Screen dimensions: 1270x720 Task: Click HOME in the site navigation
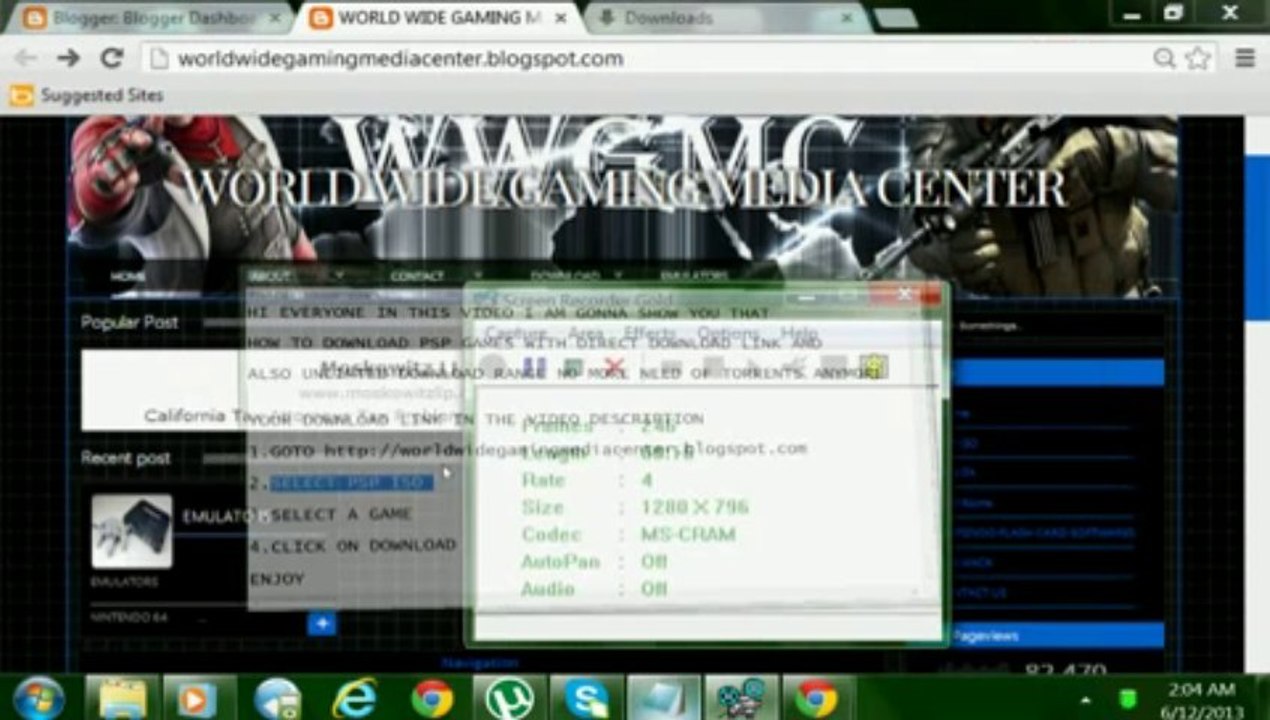click(x=127, y=276)
